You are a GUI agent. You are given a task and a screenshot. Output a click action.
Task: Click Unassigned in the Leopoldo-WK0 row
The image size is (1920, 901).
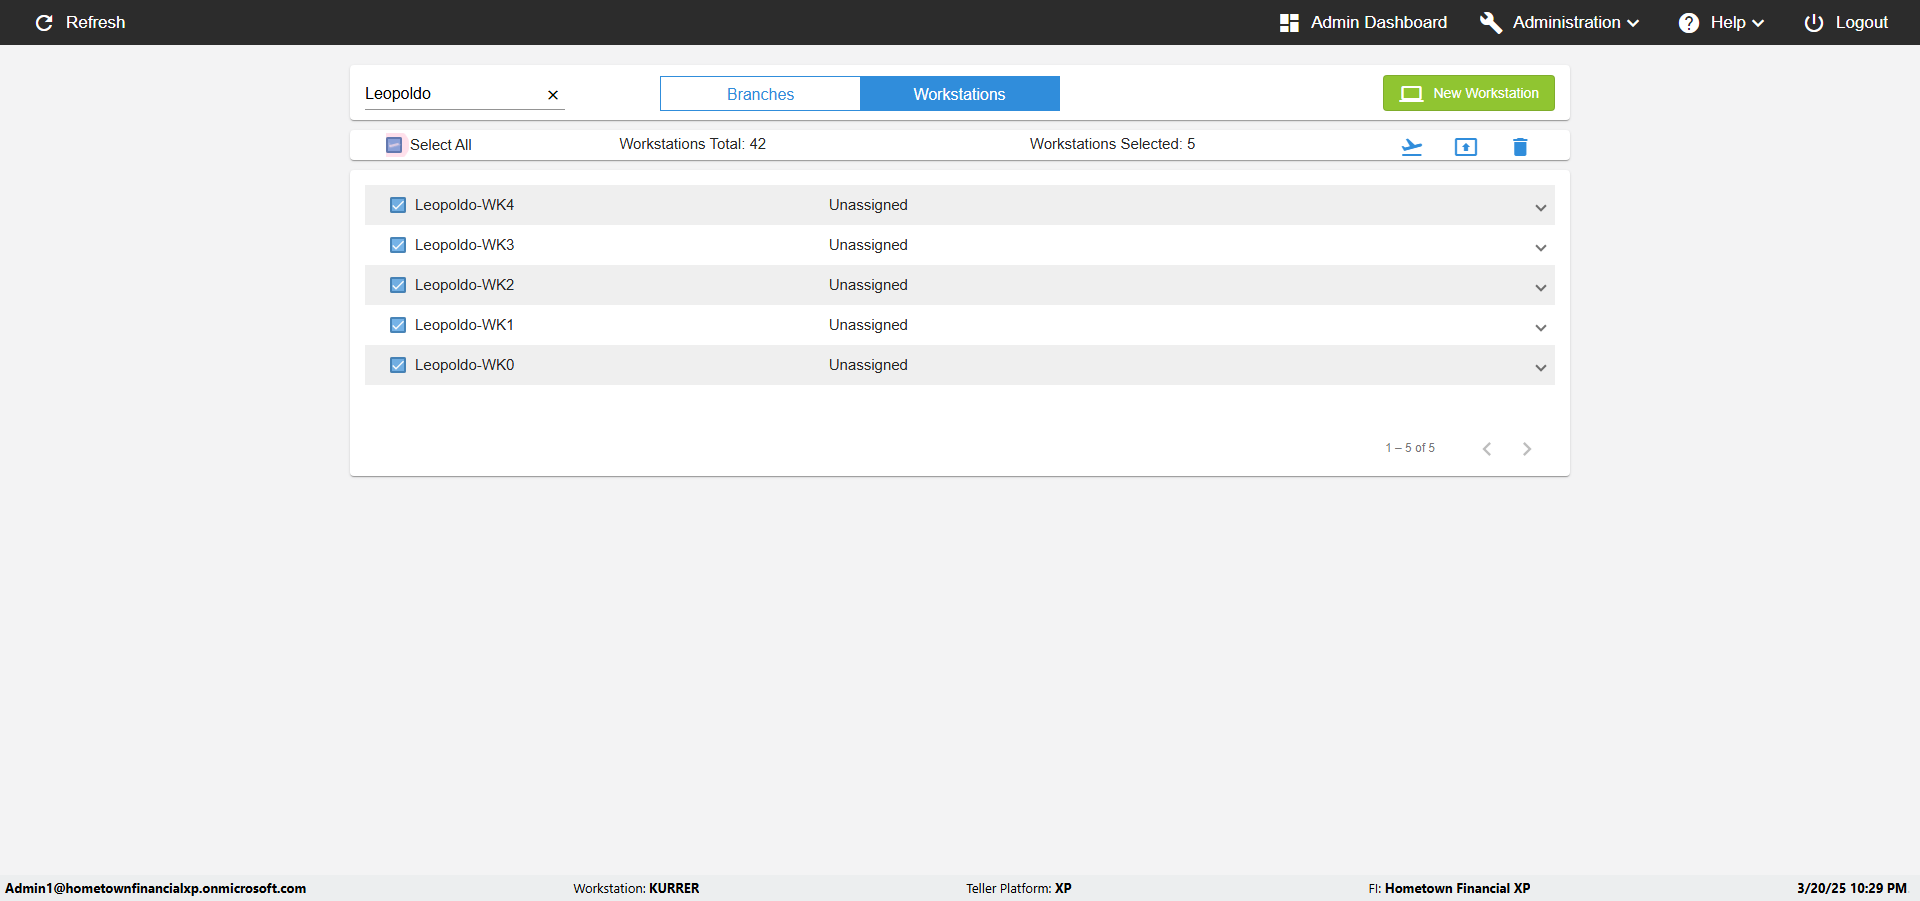coord(868,365)
